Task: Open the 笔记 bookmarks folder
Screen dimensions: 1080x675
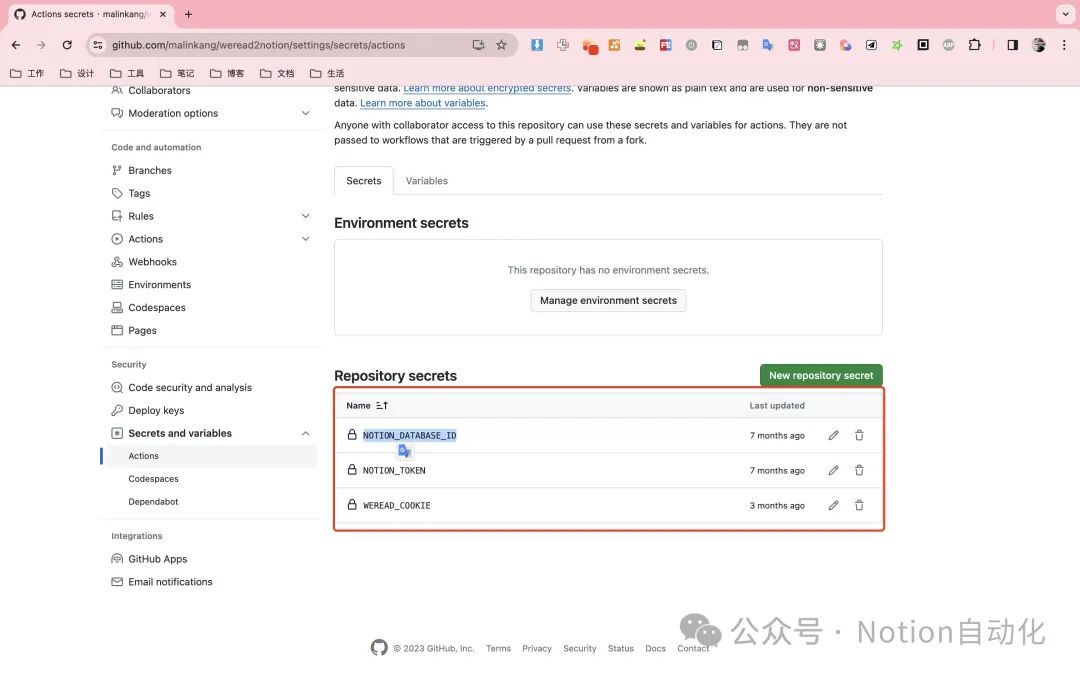Action: pyautogui.click(x=177, y=73)
